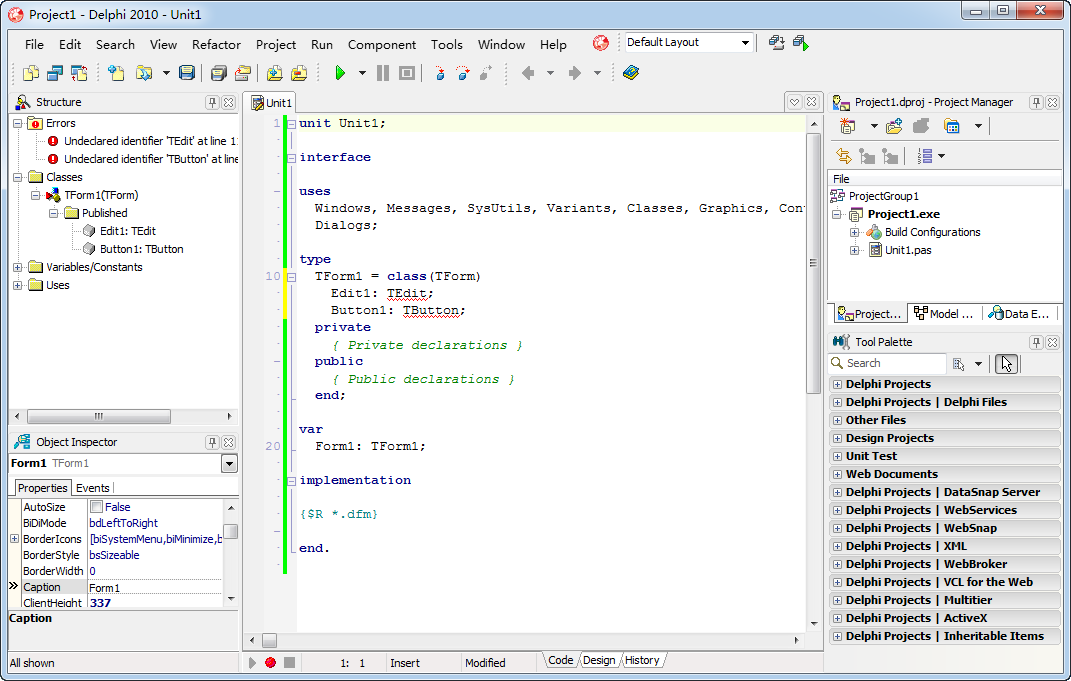The width and height of the screenshot is (1071, 681).
Task: Click the Tool Palette categories filter icon
Action: [959, 364]
